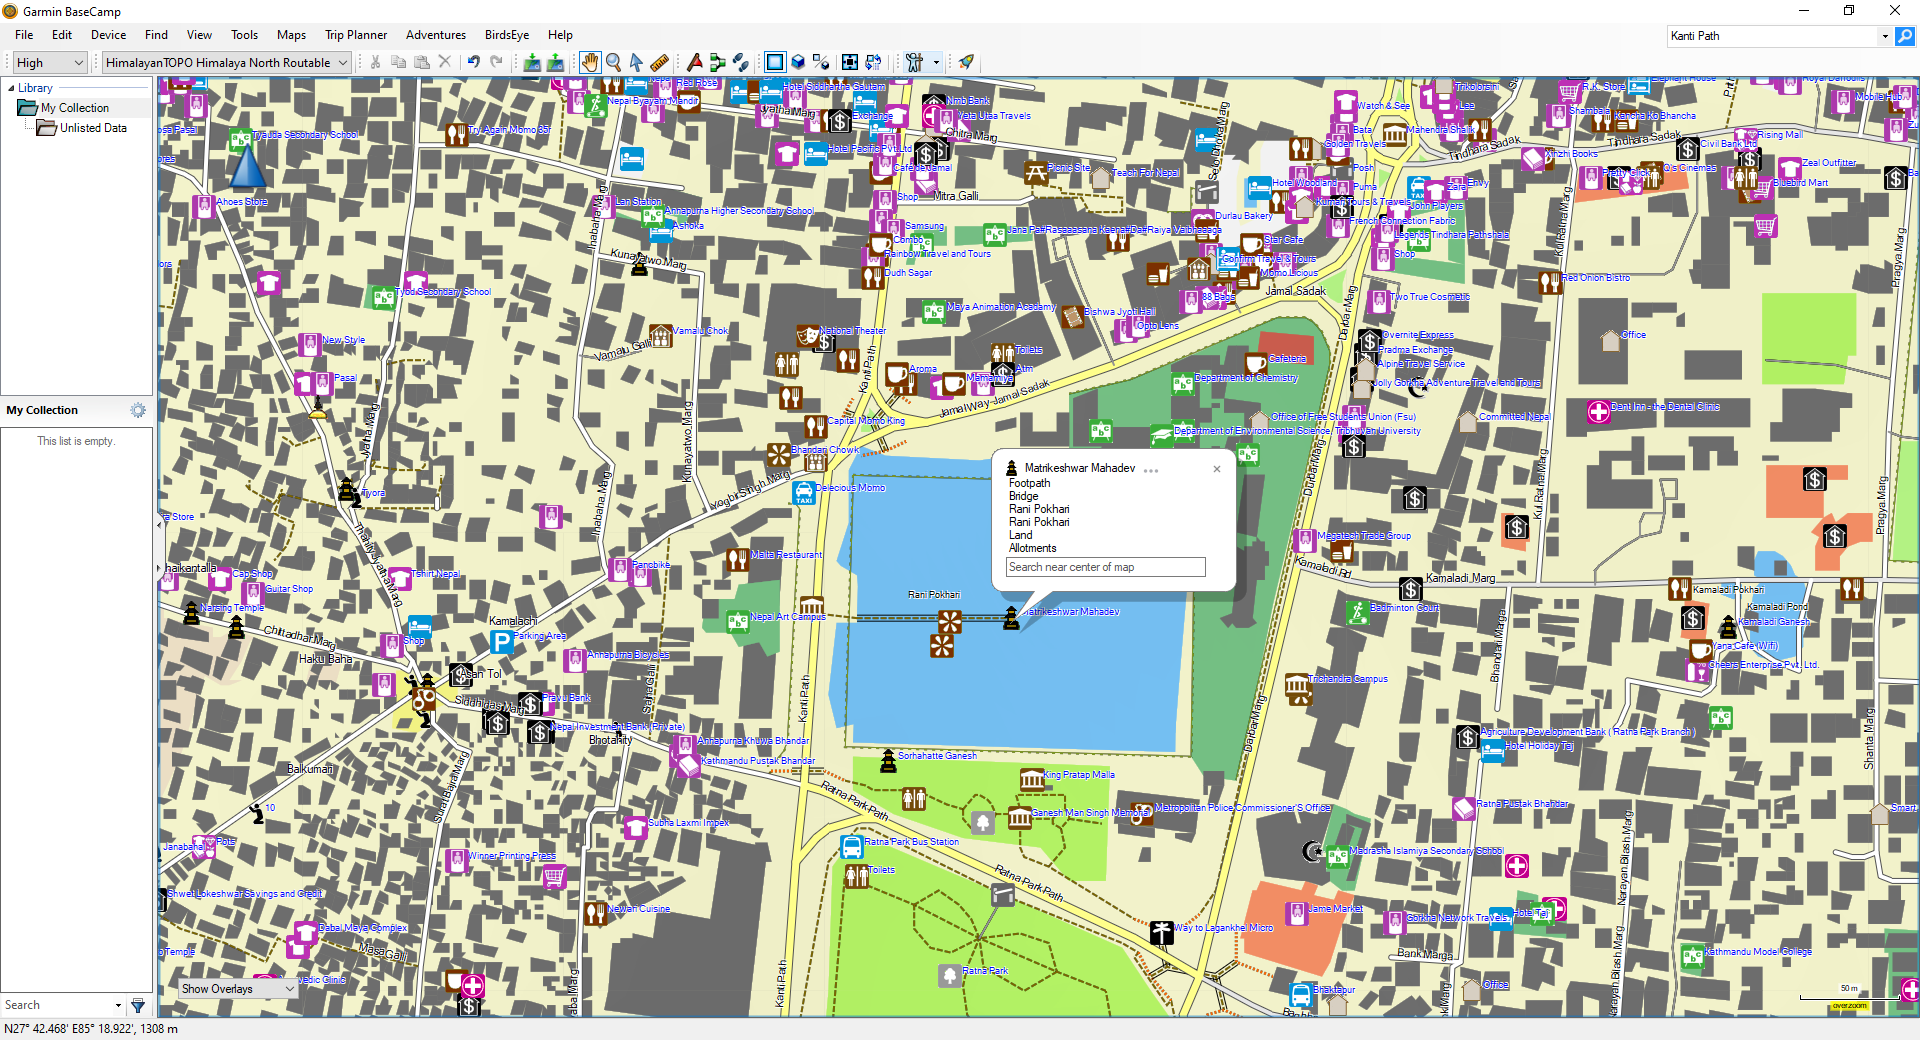This screenshot has width=1920, height=1040.
Task: Click the Kanti Path search box
Action: [1773, 36]
